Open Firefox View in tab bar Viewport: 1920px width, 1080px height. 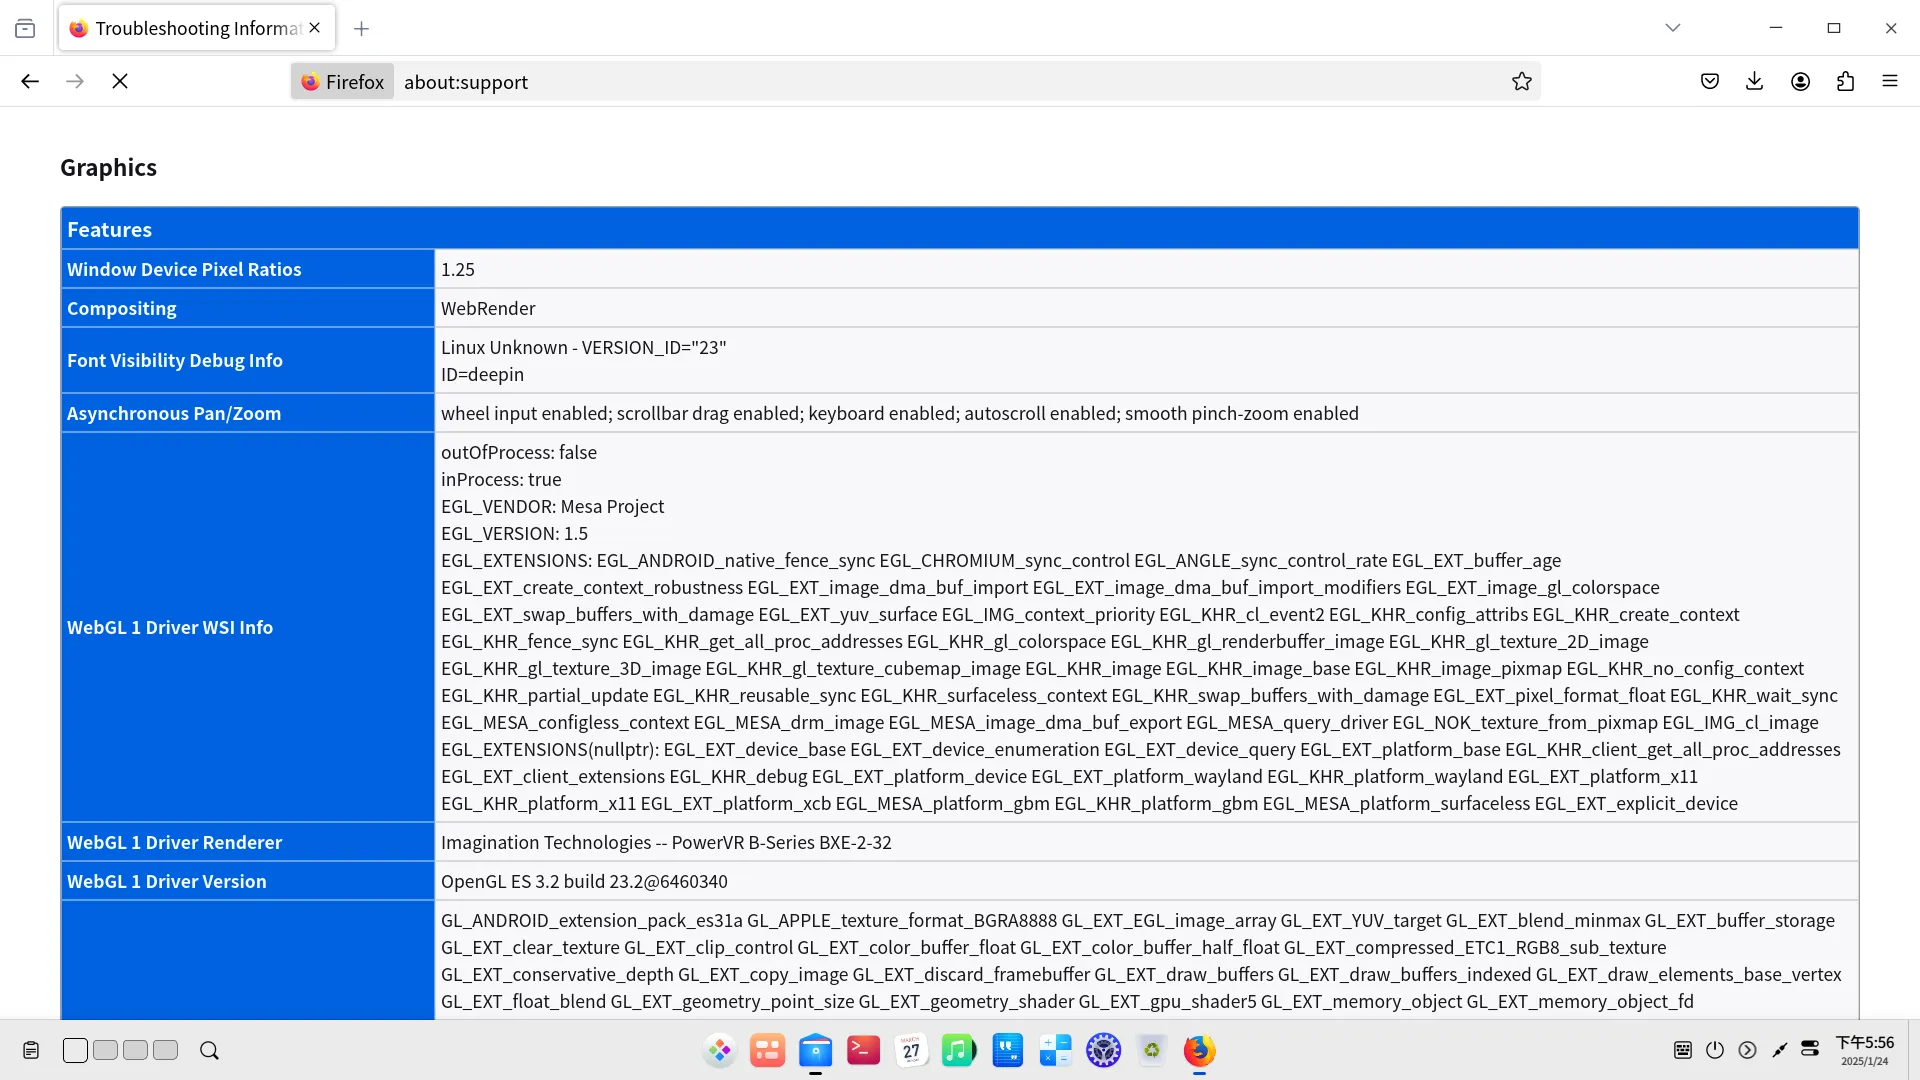25,29
